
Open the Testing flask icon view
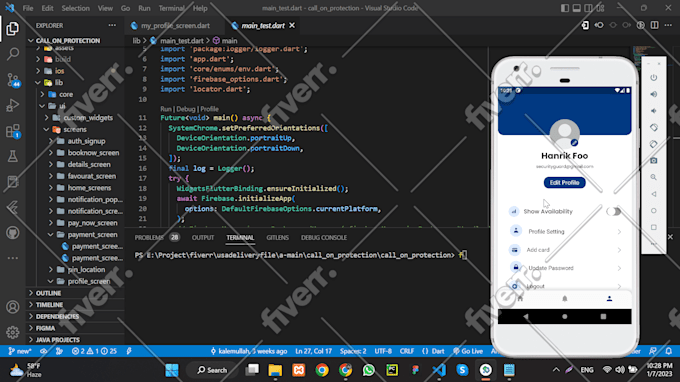point(13,156)
